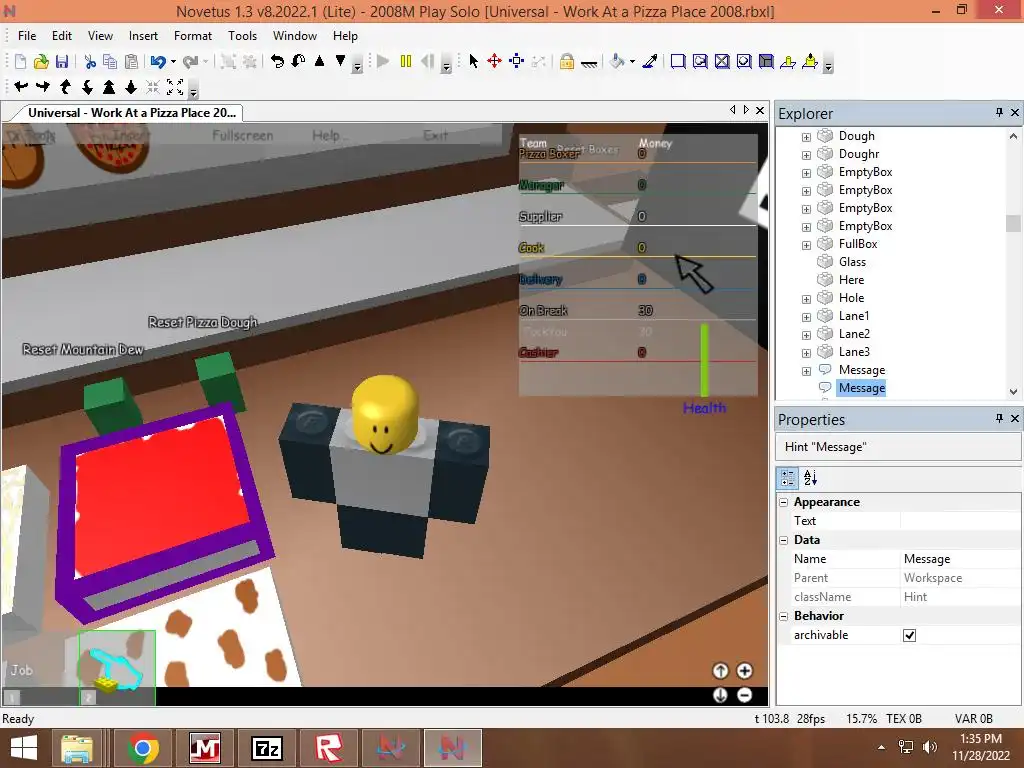Click the in-game Fullscreen button
Viewport: 1024px width, 768px height.
(x=242, y=135)
